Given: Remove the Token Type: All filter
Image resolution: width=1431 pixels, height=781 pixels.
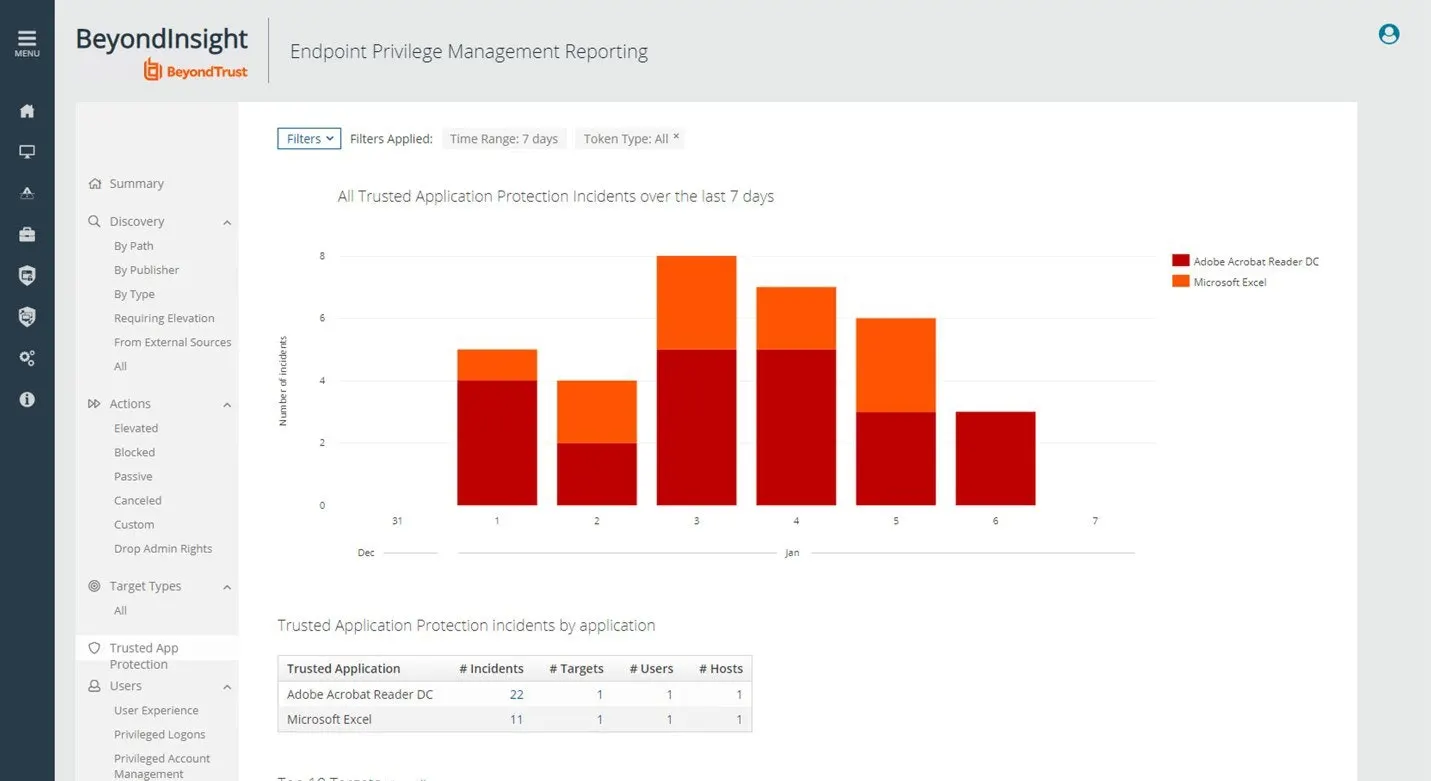Looking at the screenshot, I should coord(676,136).
